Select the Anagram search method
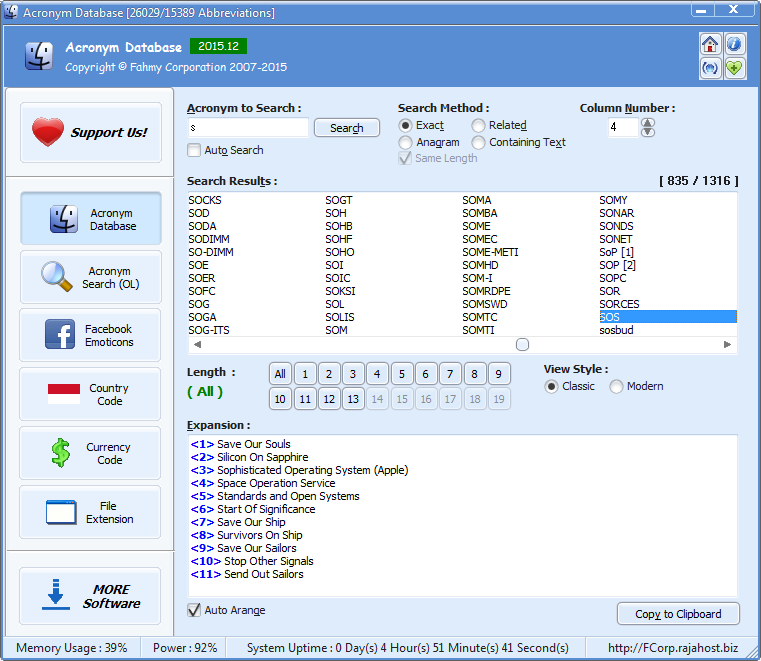 (405, 143)
